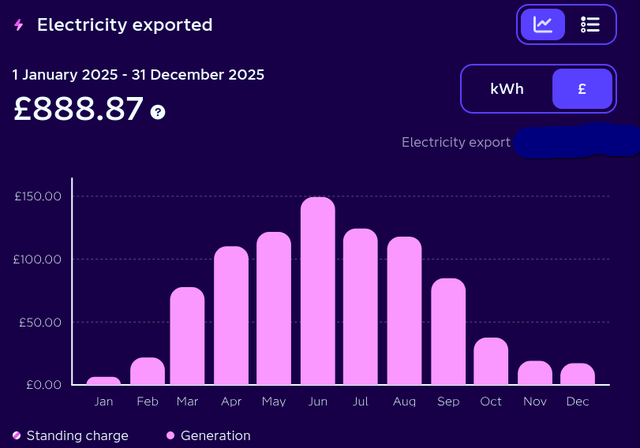Toggle Standing charge legend series

pos(71,436)
